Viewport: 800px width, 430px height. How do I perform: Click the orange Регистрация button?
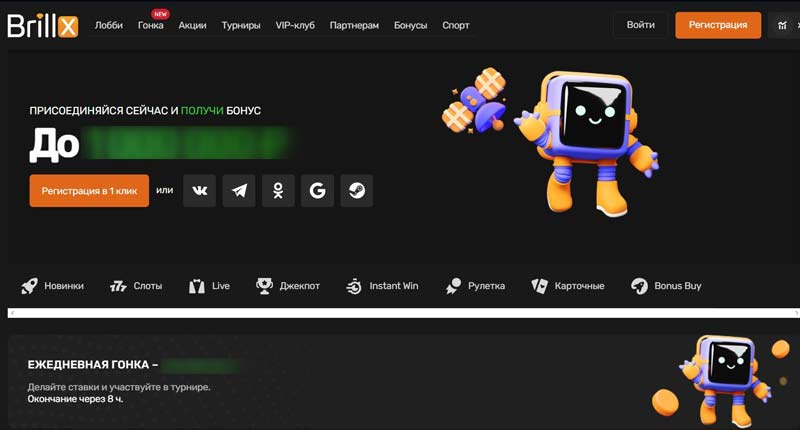coord(718,25)
